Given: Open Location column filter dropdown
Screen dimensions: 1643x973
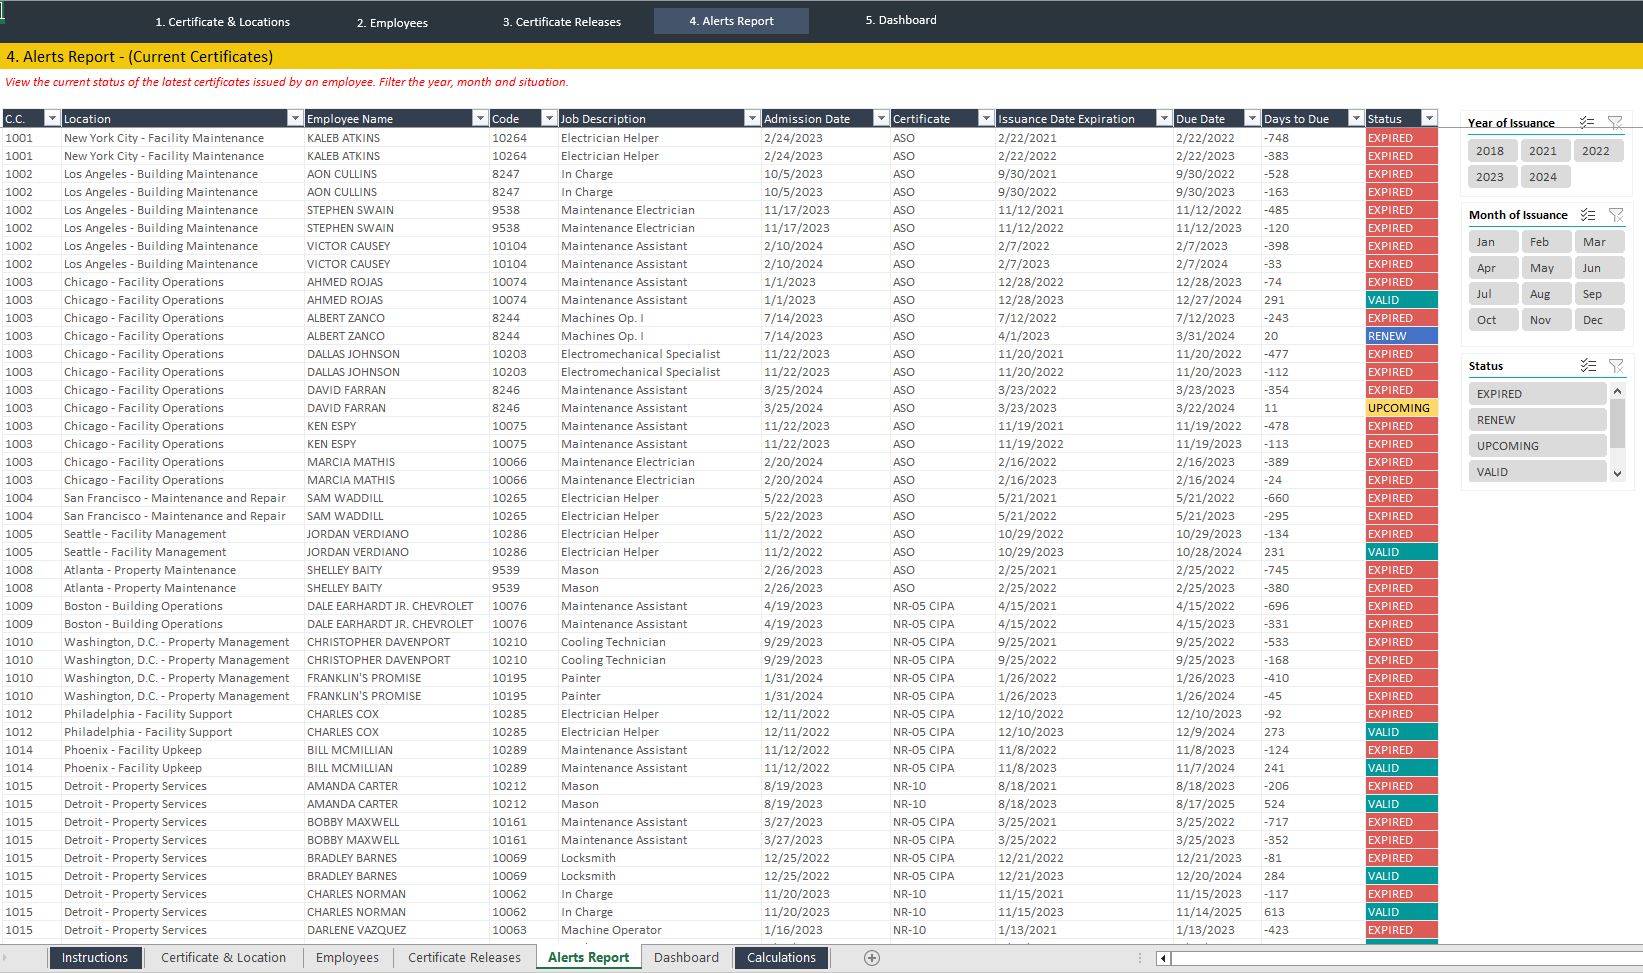Looking at the screenshot, I should [294, 118].
